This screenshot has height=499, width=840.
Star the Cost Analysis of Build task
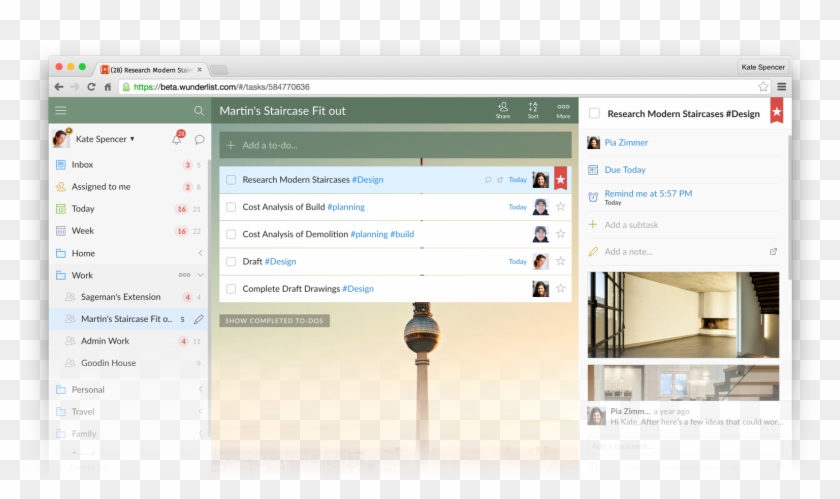560,206
